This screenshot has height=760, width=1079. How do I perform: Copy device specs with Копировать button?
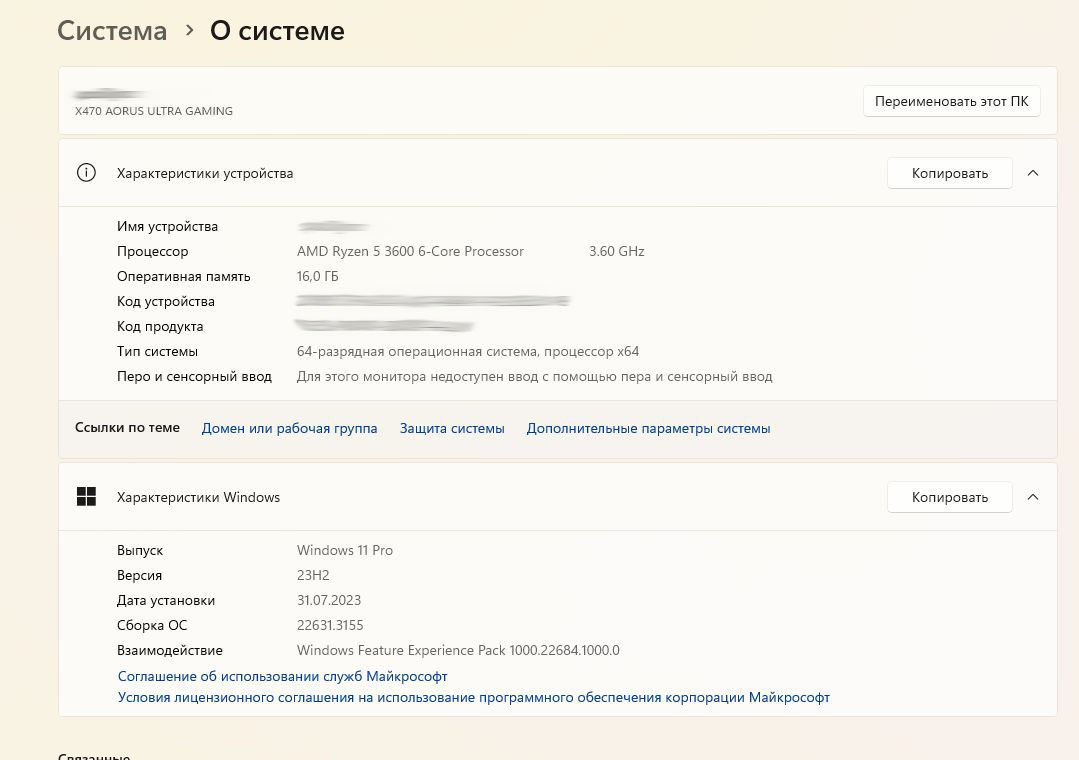949,173
